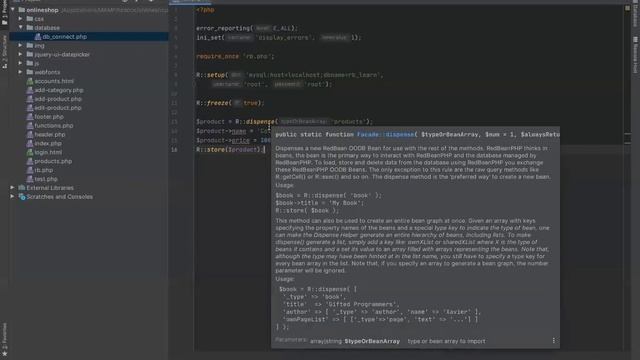The width and height of the screenshot is (640, 360).
Task: Select add-product.php in project tree
Action: 58,99
